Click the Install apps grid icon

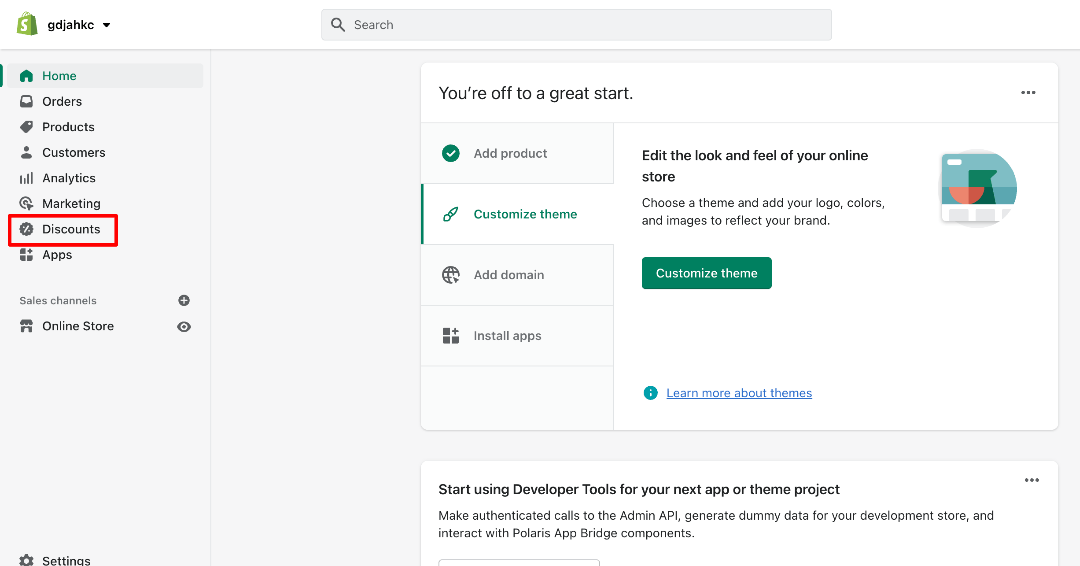coord(450,335)
